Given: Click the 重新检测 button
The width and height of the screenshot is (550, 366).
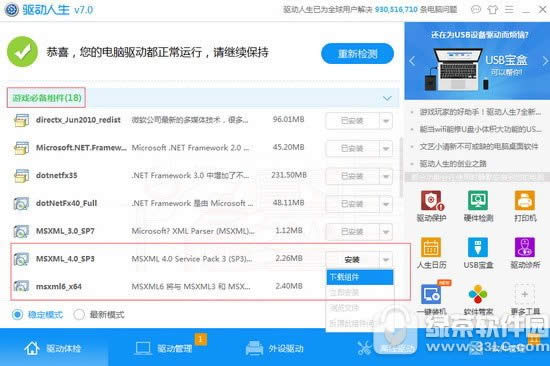Looking at the screenshot, I should pos(357,54).
